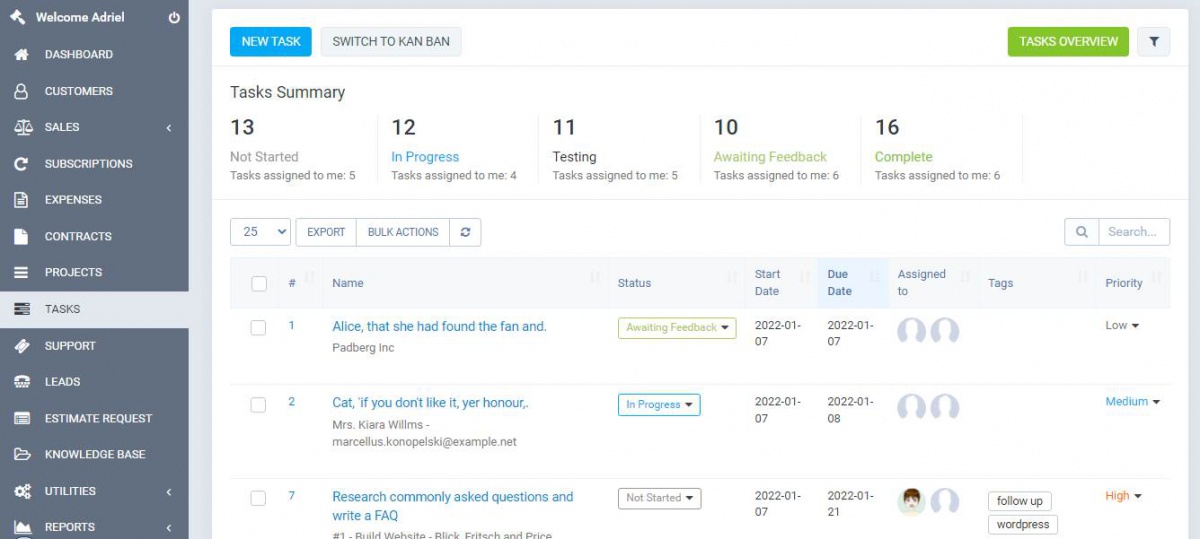Screen dimensions: 1200x539
Task: Click the Subscriptions refresh icon in sidebar
Action: click(21, 164)
